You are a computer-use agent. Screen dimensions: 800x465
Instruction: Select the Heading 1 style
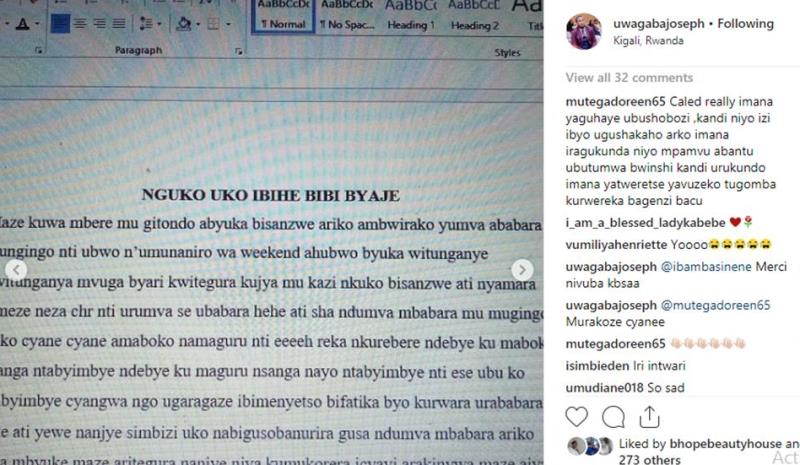[410, 16]
